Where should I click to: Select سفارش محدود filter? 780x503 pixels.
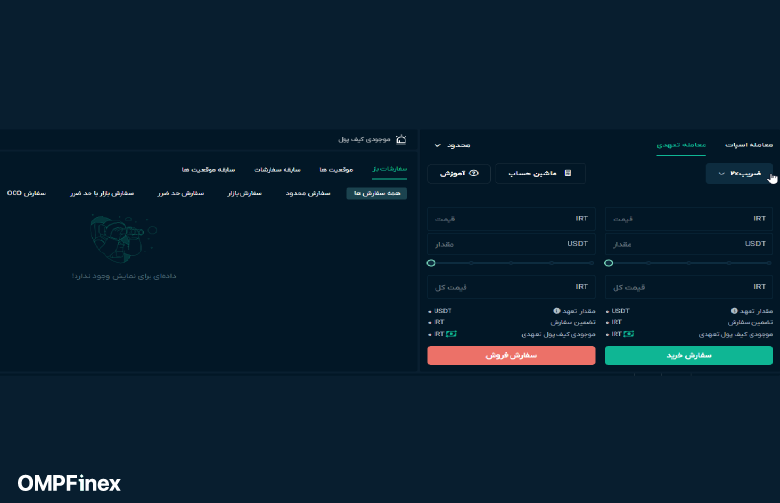pyautogui.click(x=308, y=193)
